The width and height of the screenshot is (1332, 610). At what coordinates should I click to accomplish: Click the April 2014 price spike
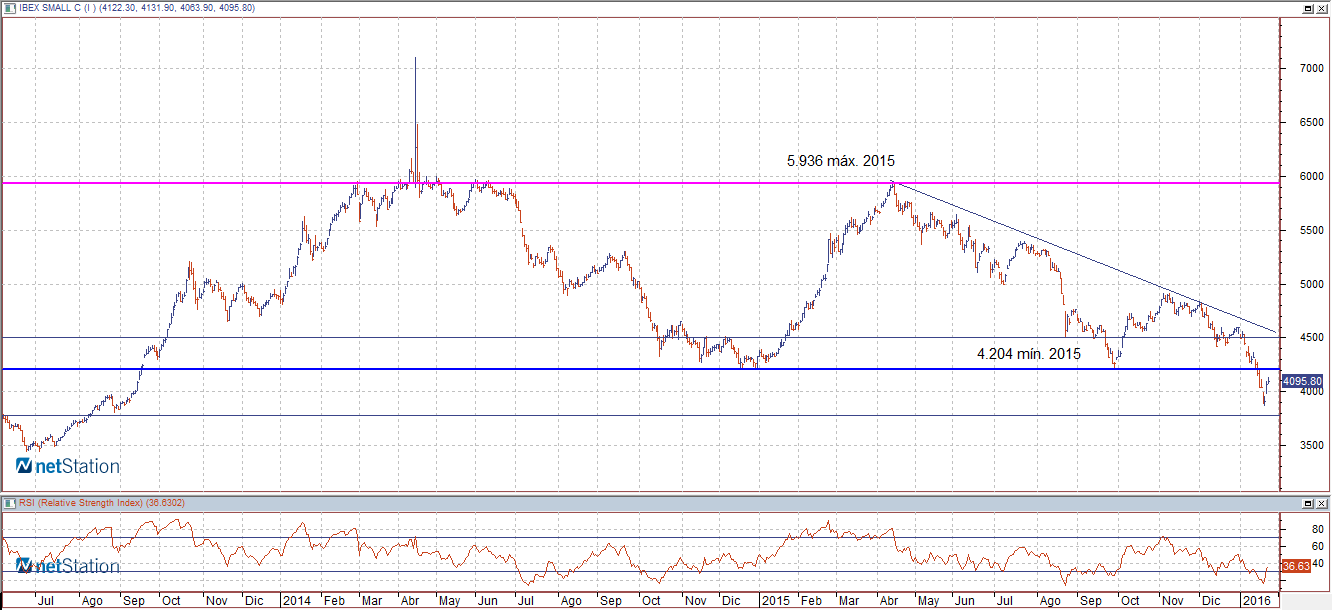(415, 100)
